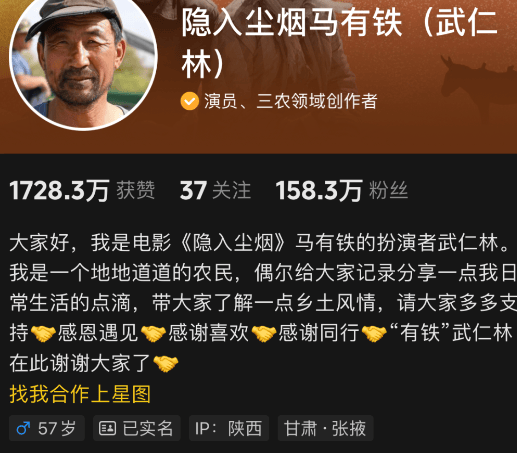Image resolution: width=517 pixels, height=453 pixels.
Task: Tap the blue male gender icon
Action: coord(23,428)
